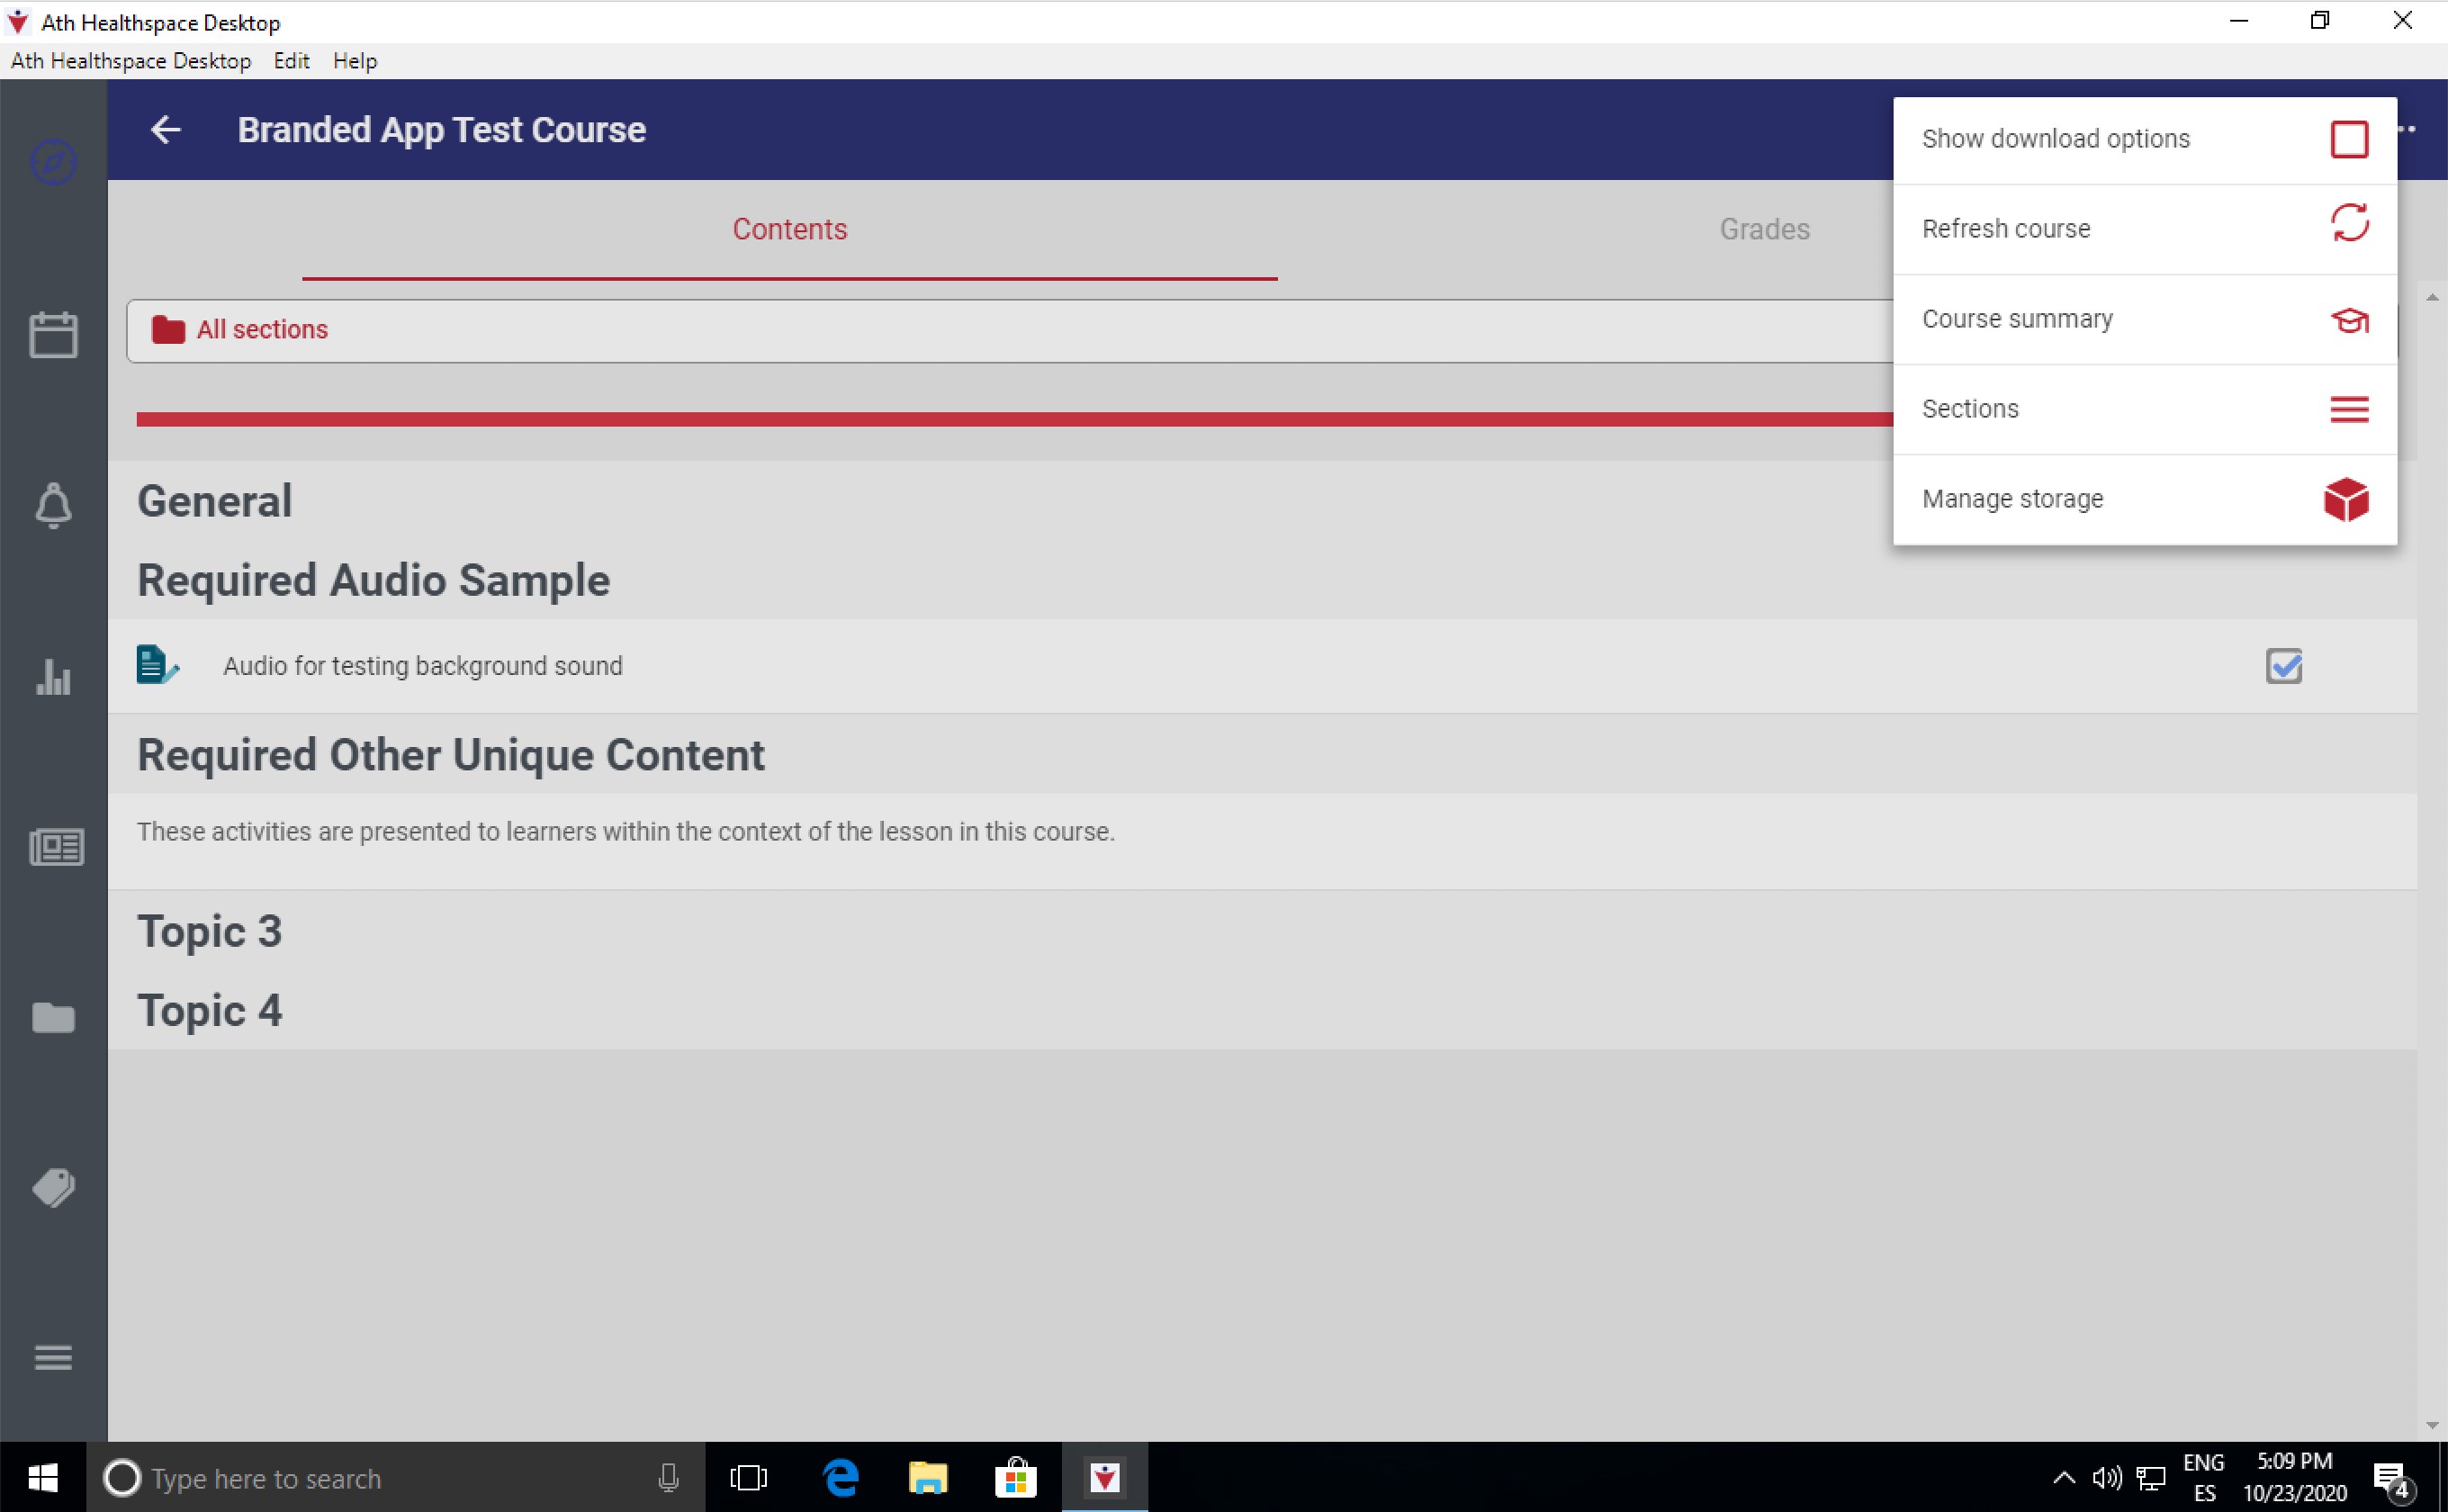Switch to the Grades tab
Image resolution: width=2448 pixels, height=1512 pixels.
click(x=1764, y=230)
